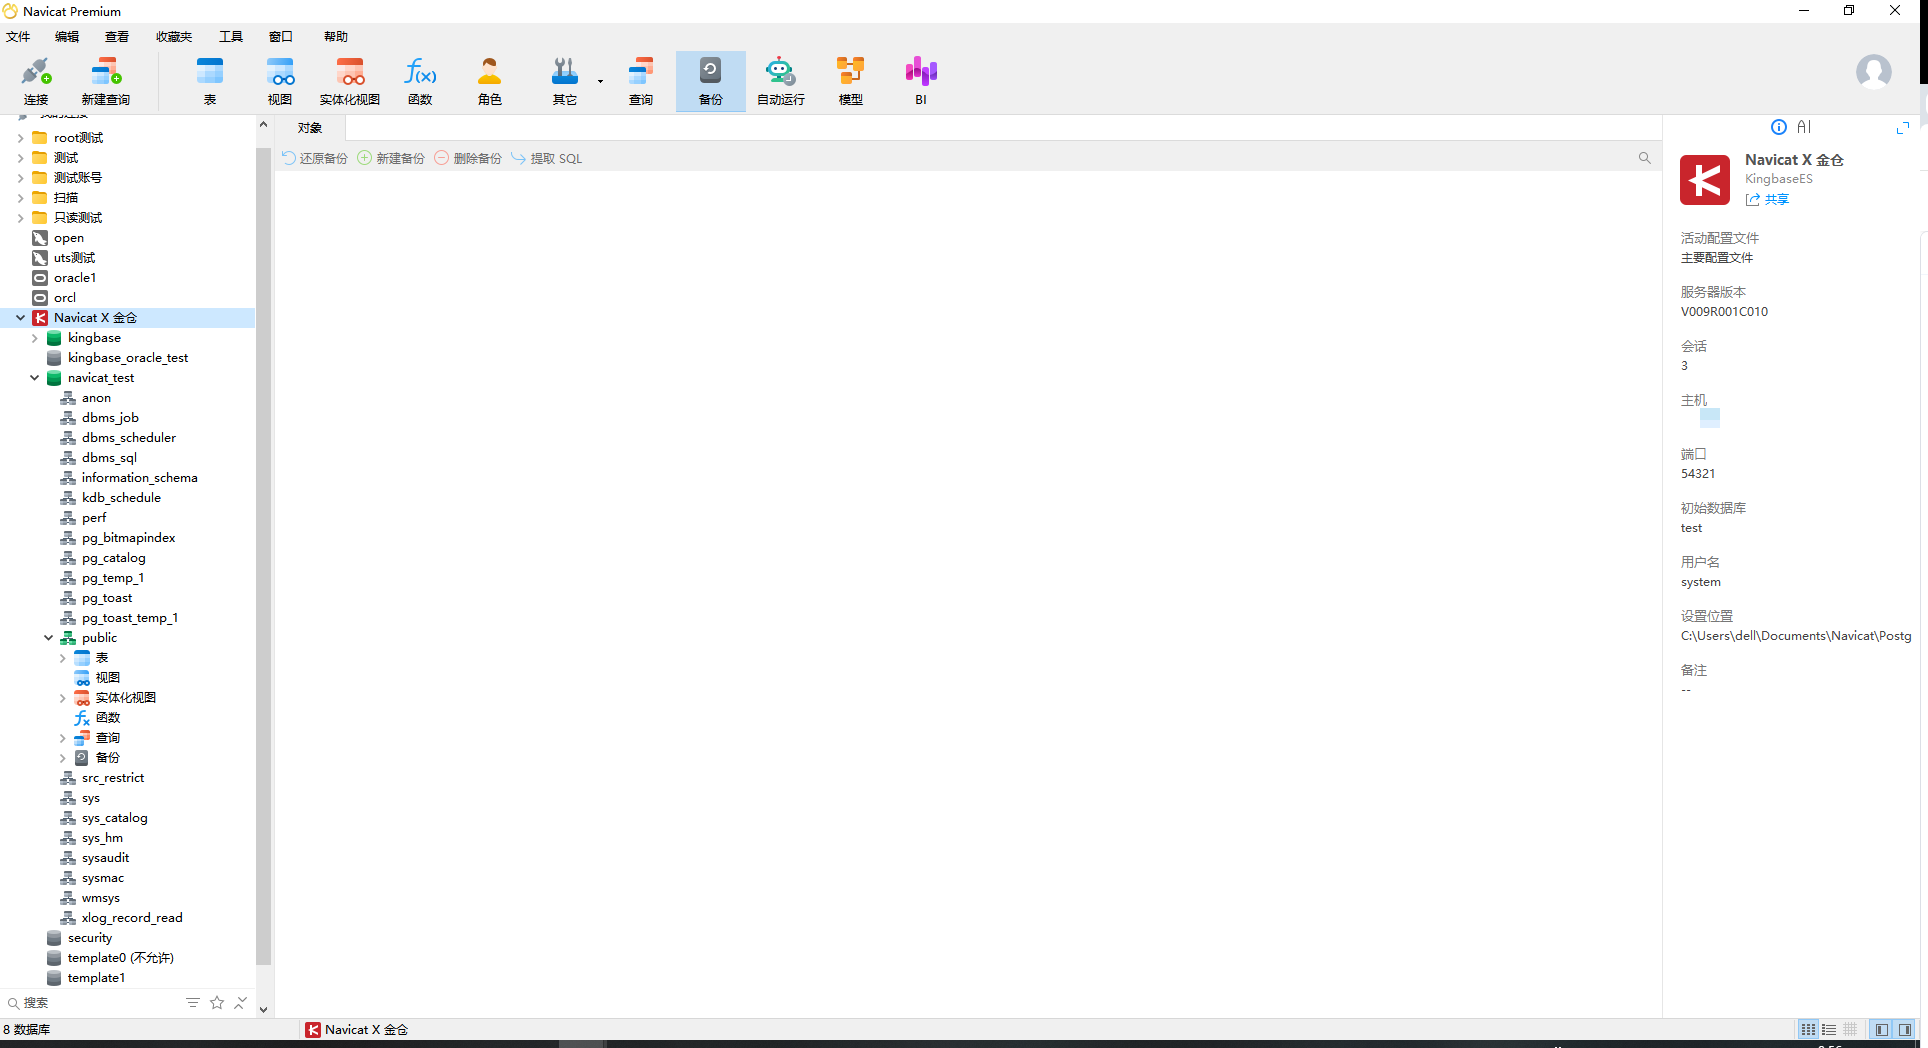The width and height of the screenshot is (1928, 1048).
Task: Open the 查看 menu
Action: [117, 37]
